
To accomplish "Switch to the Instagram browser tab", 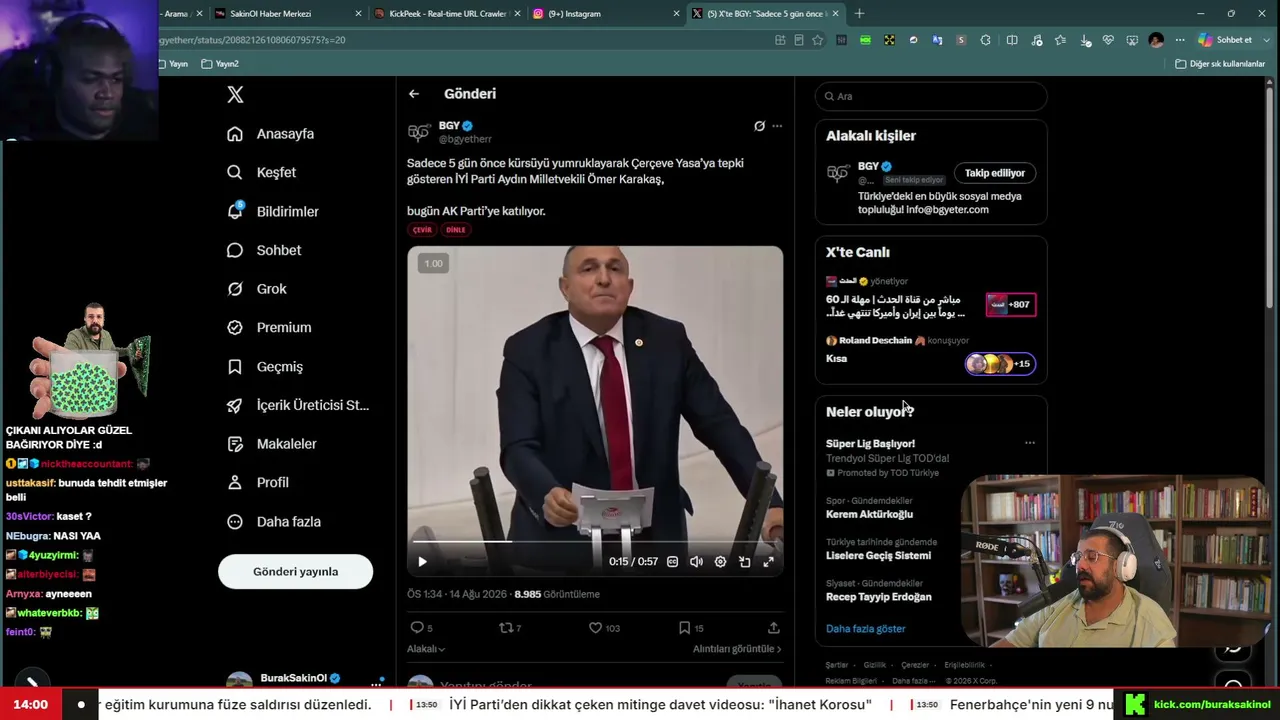I will 605,14.
